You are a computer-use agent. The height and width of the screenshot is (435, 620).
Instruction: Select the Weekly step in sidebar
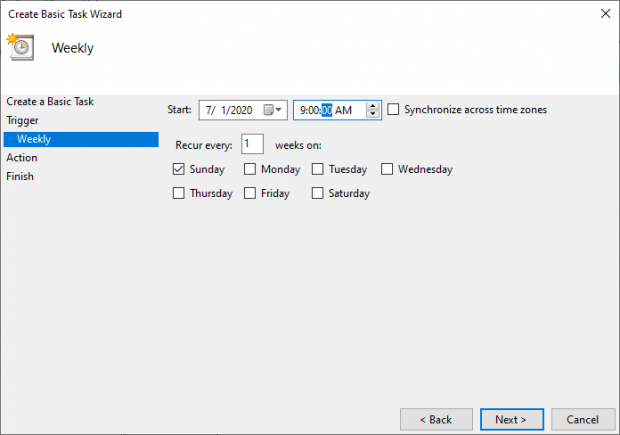tap(81, 139)
